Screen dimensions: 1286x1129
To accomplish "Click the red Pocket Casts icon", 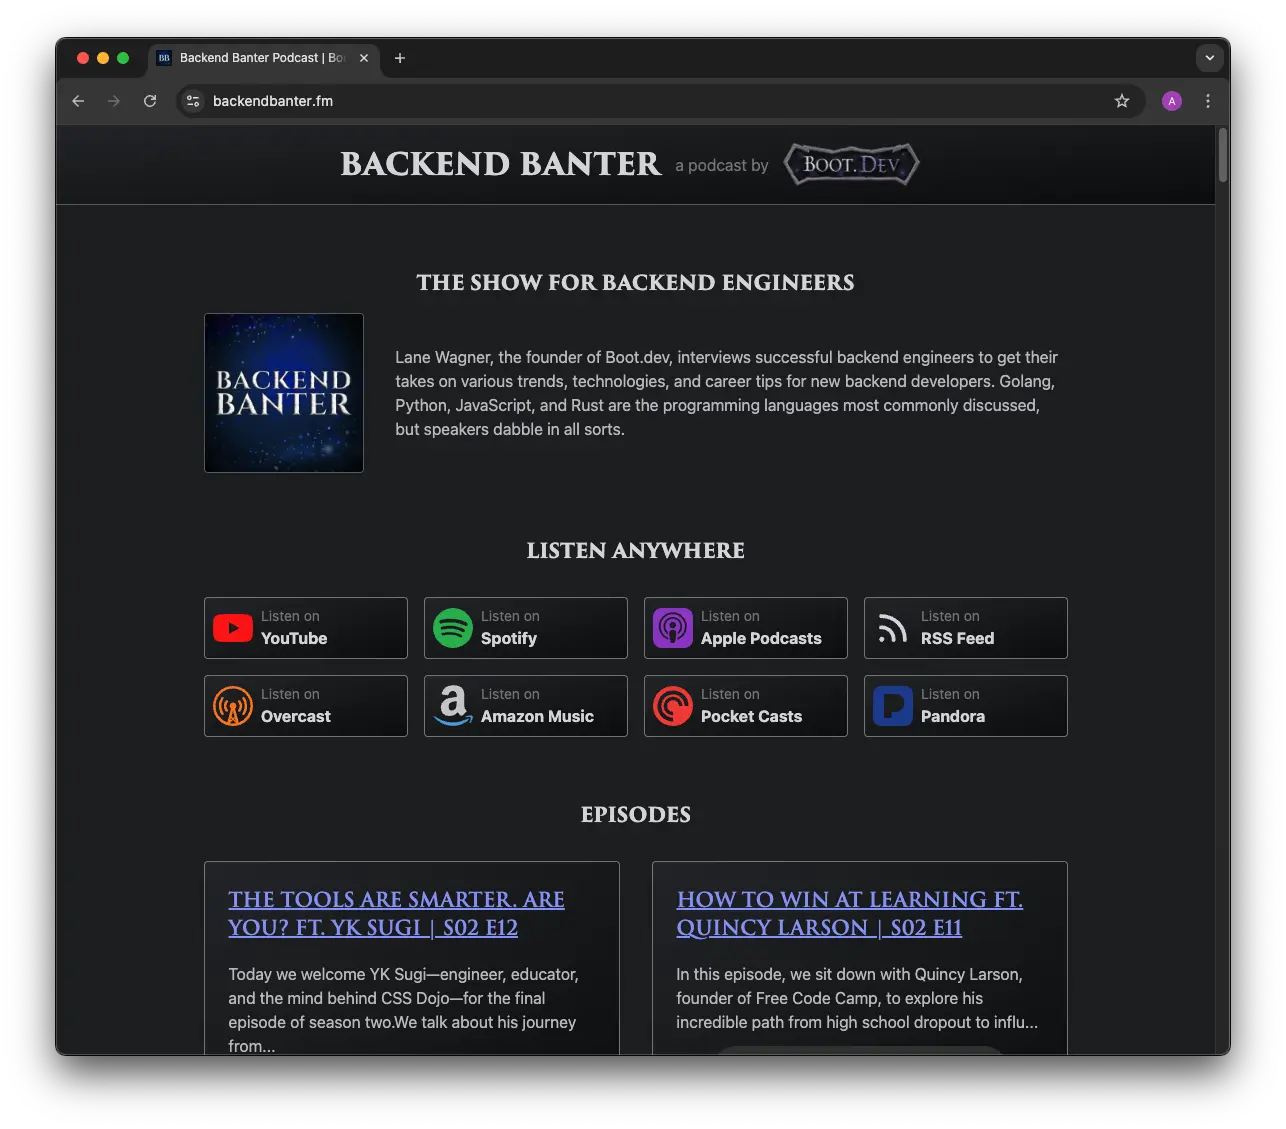I will pyautogui.click(x=673, y=706).
